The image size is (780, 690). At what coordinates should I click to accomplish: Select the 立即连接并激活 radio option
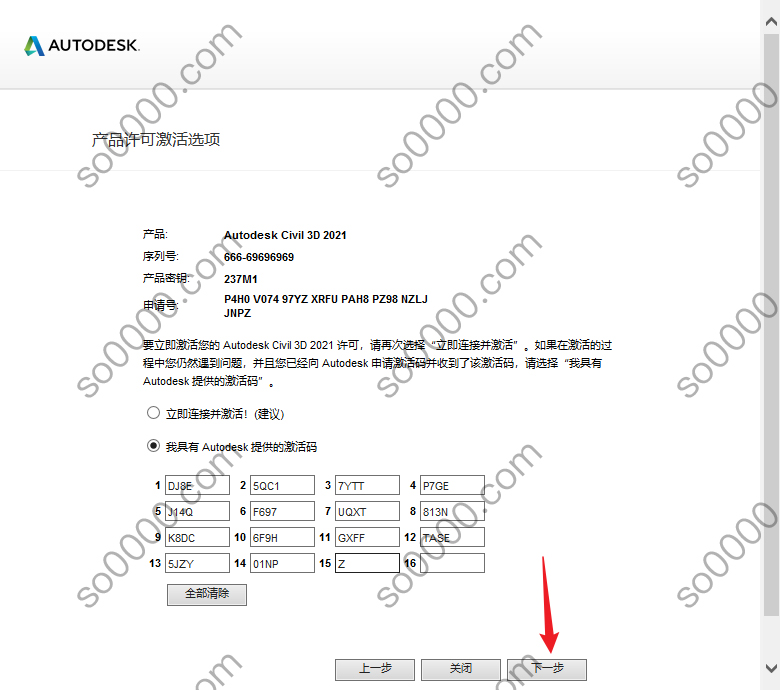point(153,413)
